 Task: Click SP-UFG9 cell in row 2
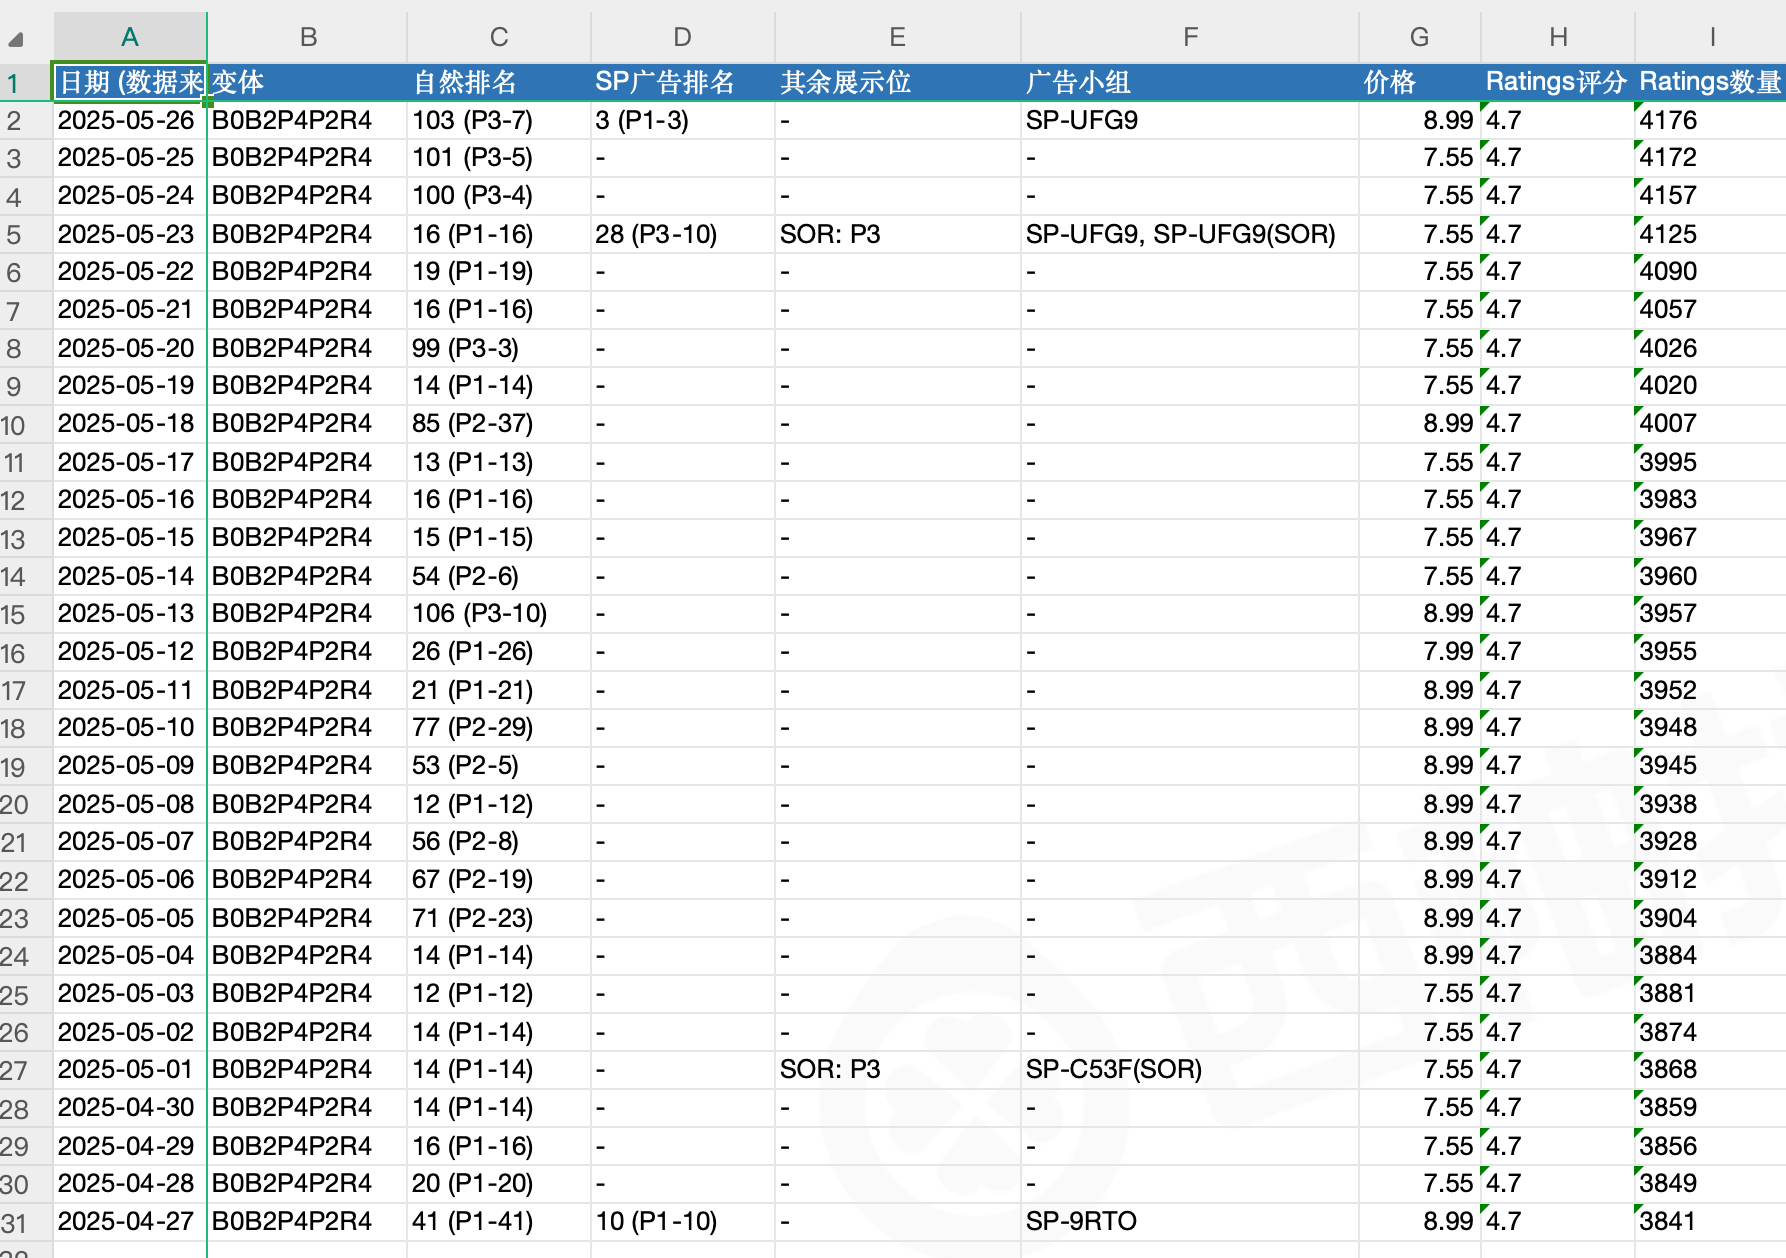tap(1190, 120)
